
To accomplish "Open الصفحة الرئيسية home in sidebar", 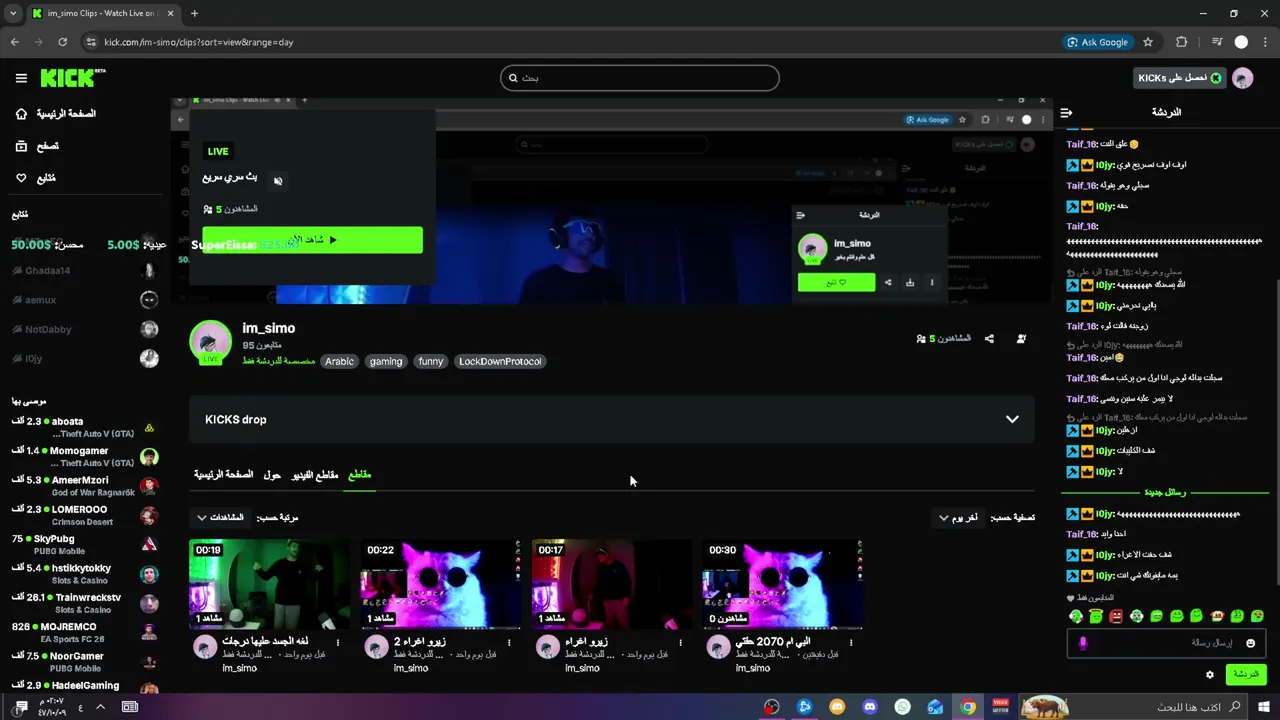I will click(57, 114).
